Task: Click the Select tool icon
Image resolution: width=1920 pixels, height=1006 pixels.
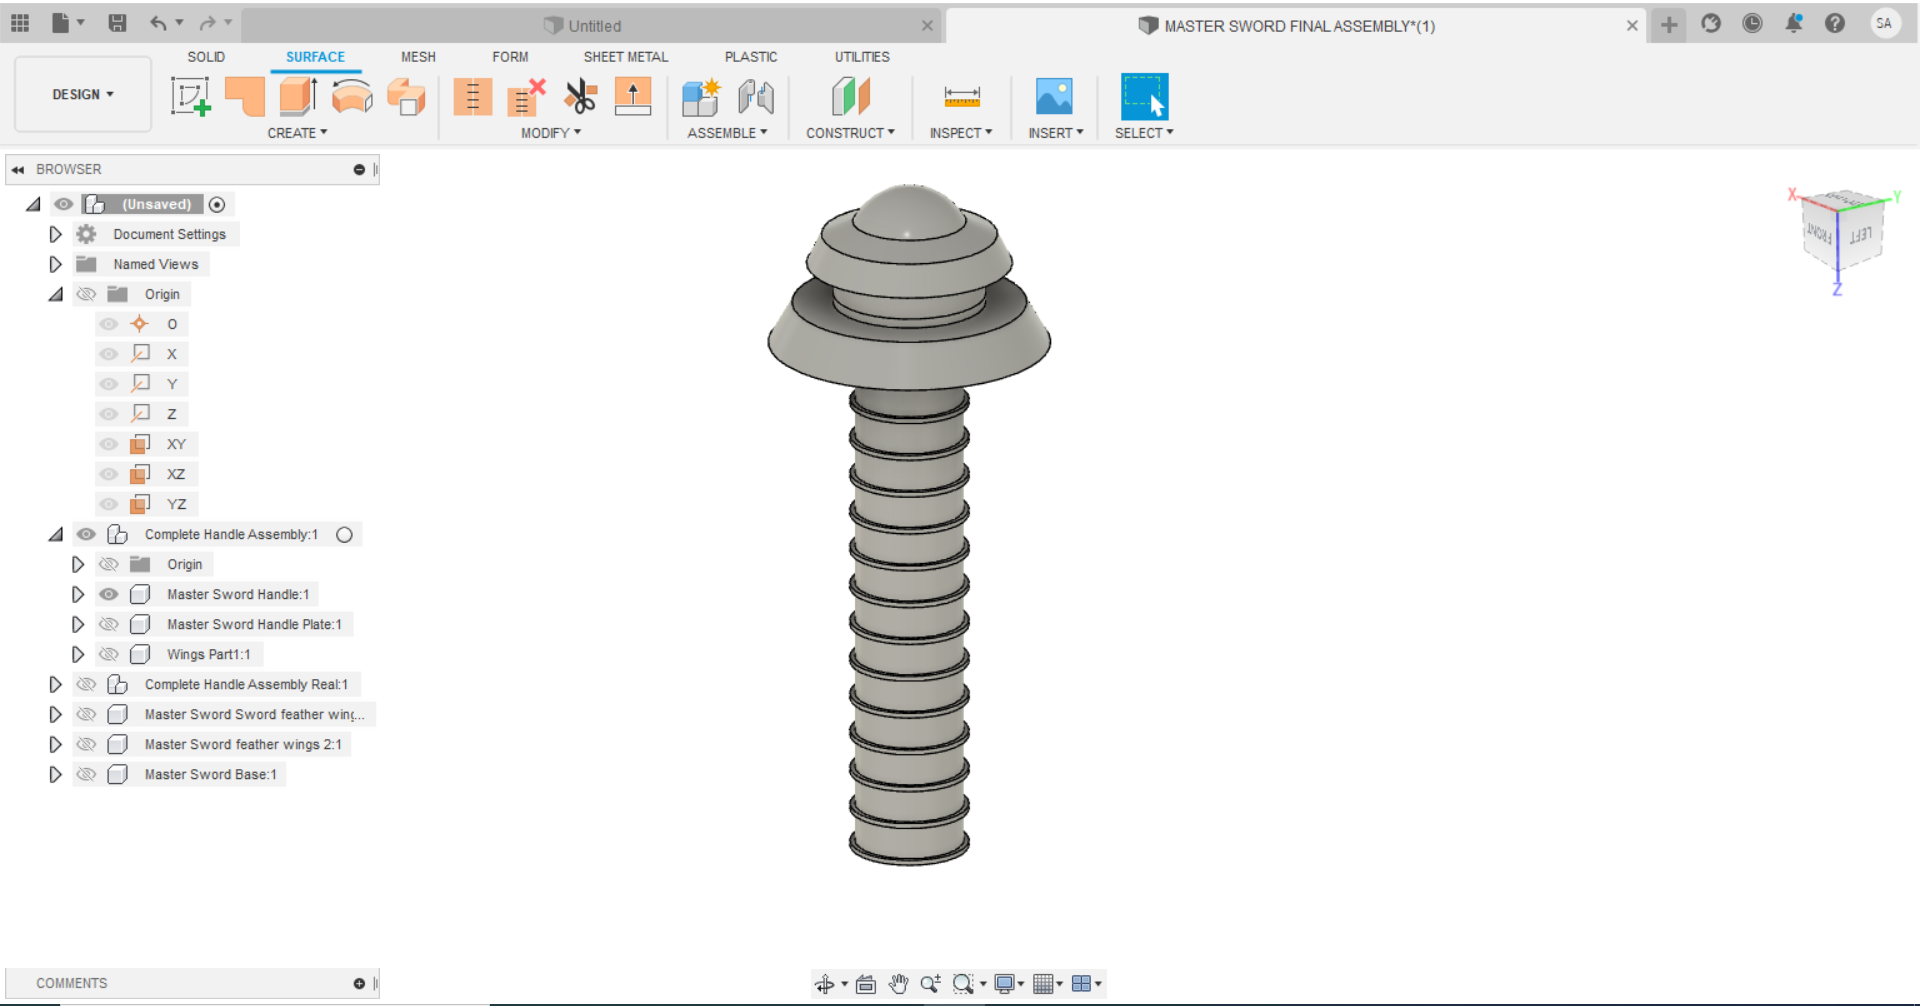Action: (x=1144, y=97)
